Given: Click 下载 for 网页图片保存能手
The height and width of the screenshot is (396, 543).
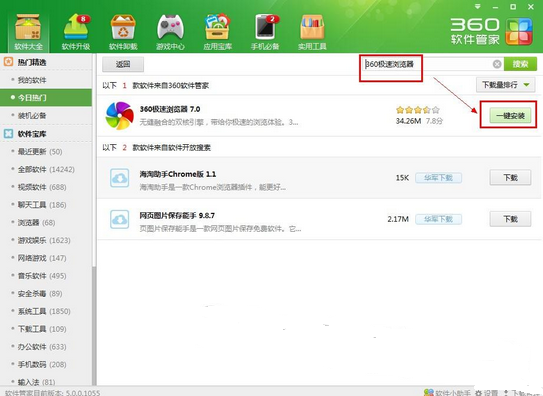Looking at the screenshot, I should pyautogui.click(x=510, y=219).
